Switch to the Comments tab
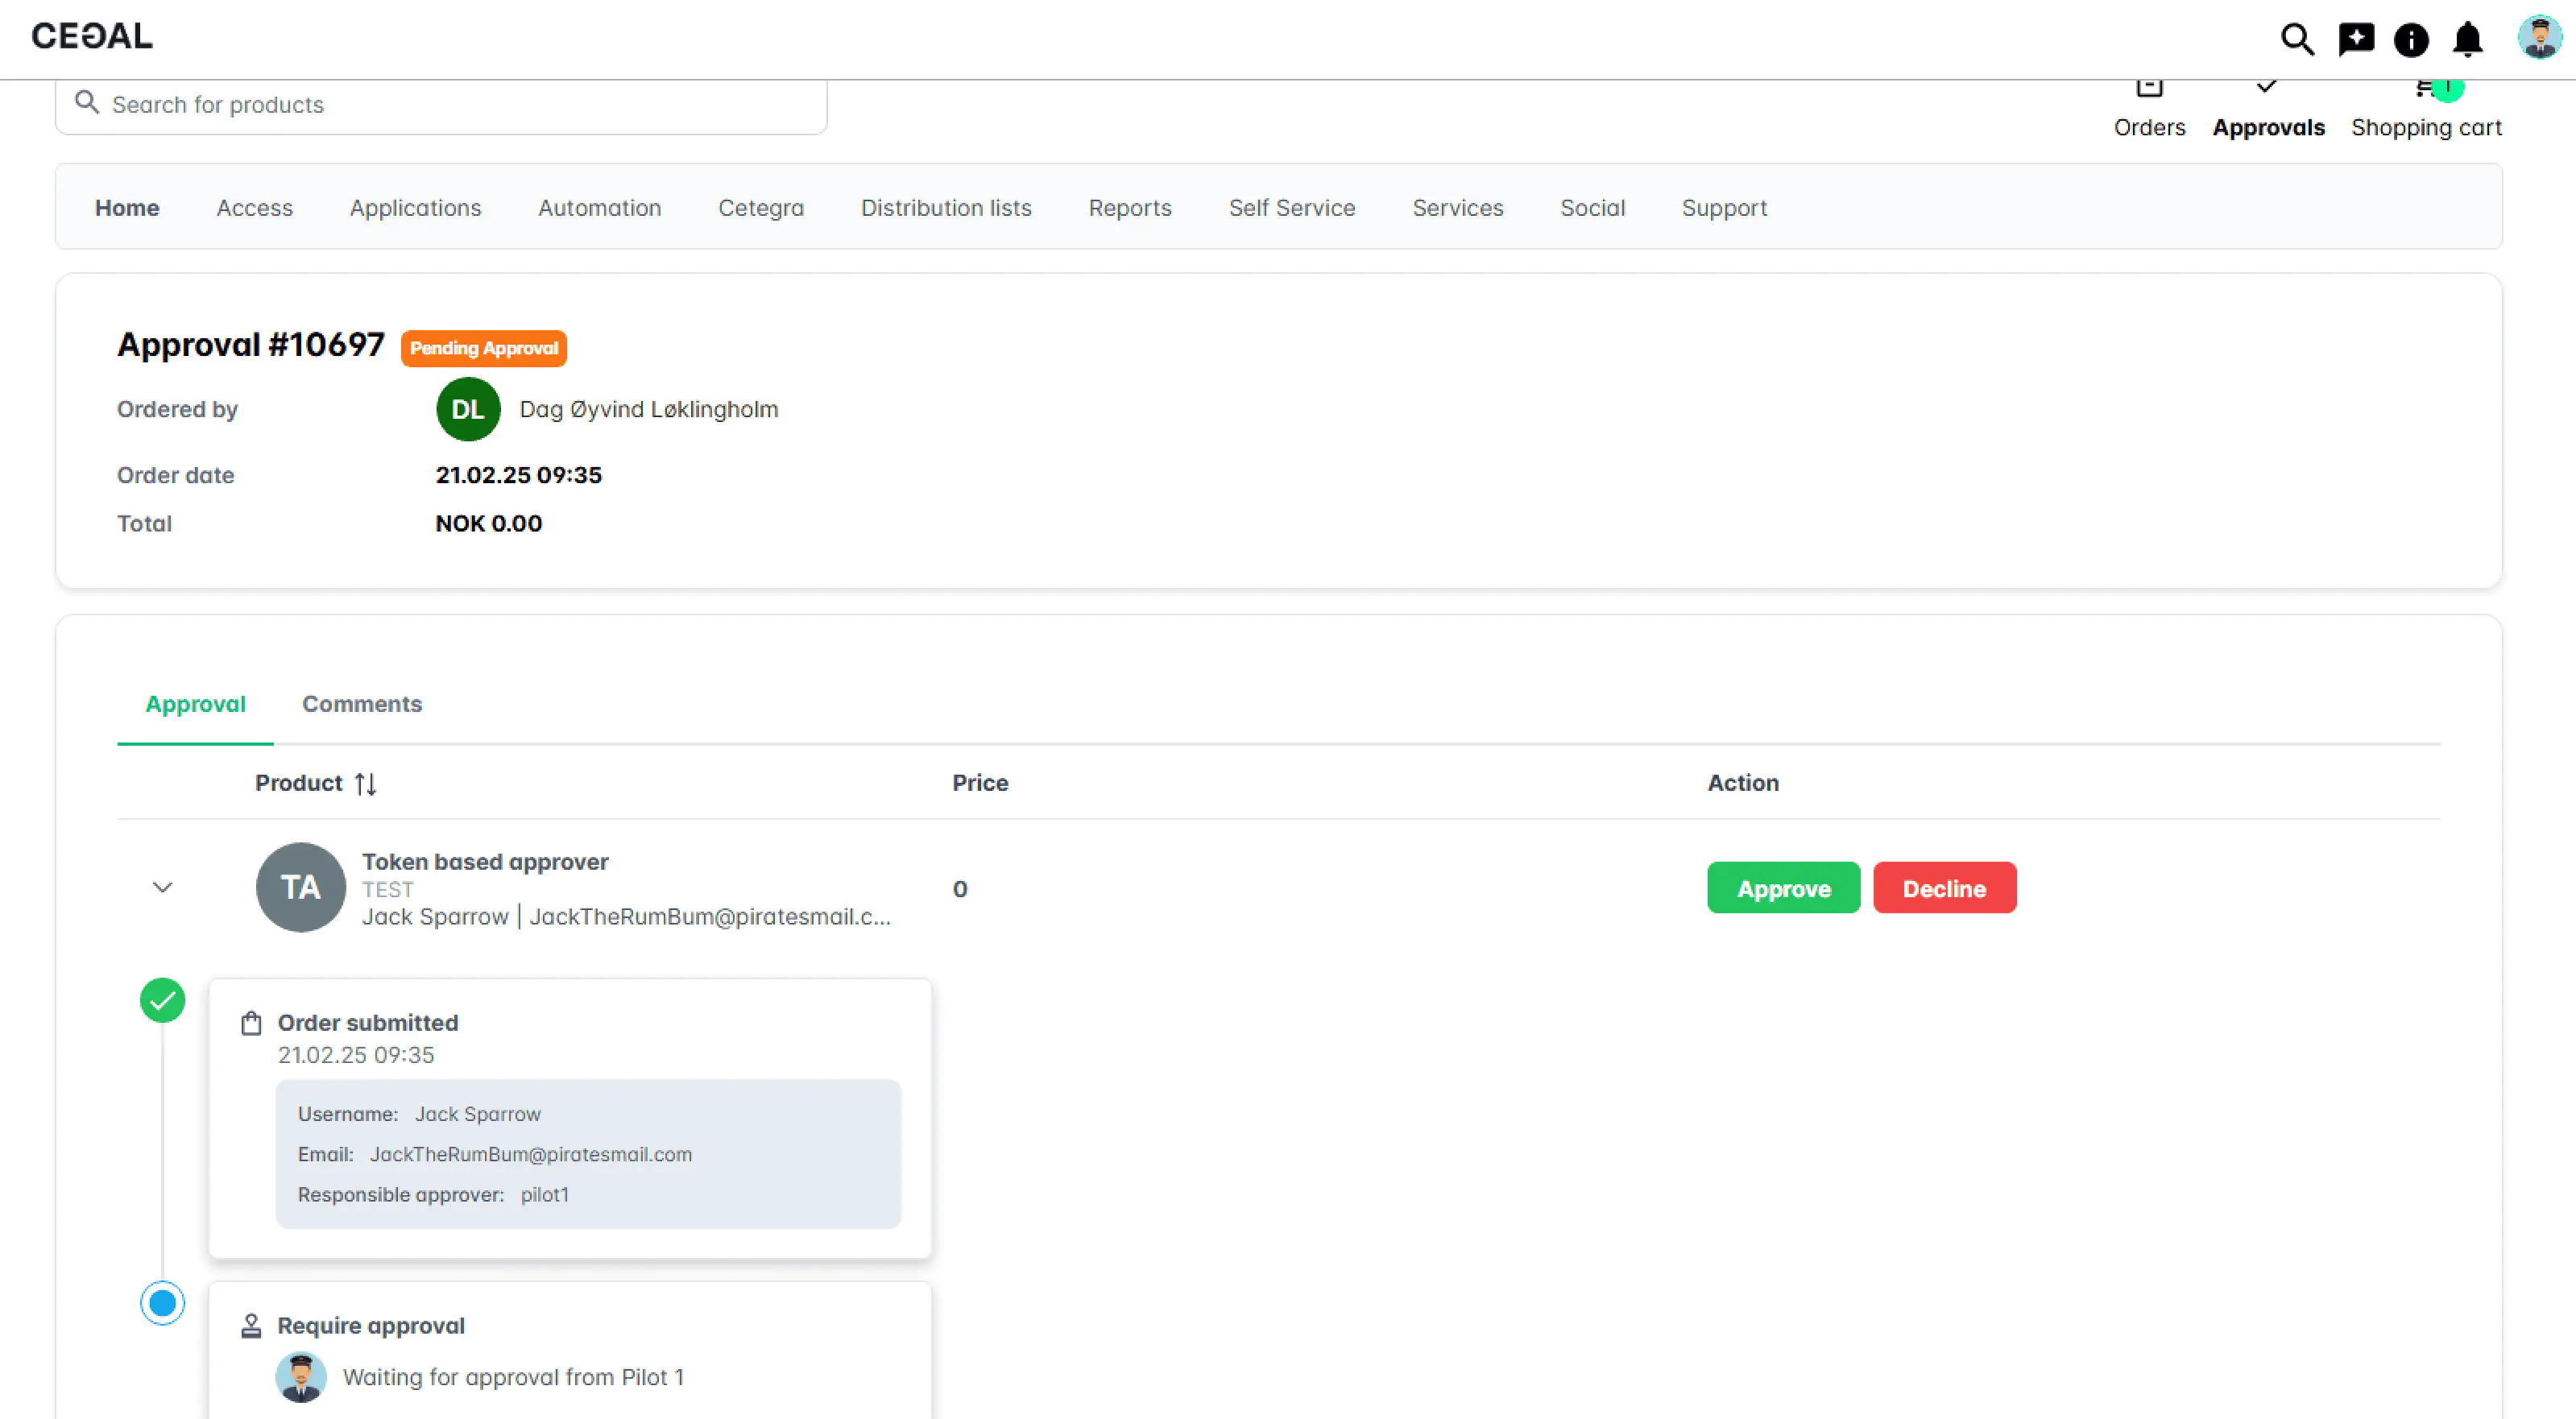 pyautogui.click(x=362, y=704)
